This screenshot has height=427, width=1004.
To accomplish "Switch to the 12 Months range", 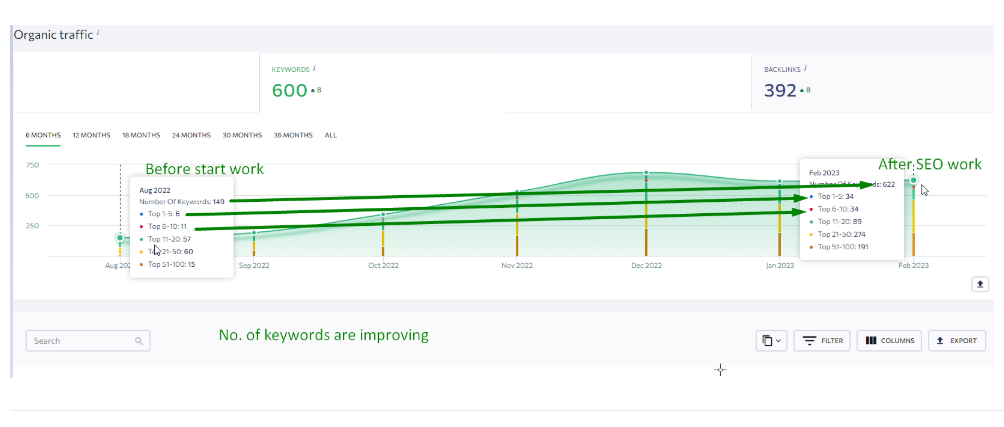I will pyautogui.click(x=91, y=135).
